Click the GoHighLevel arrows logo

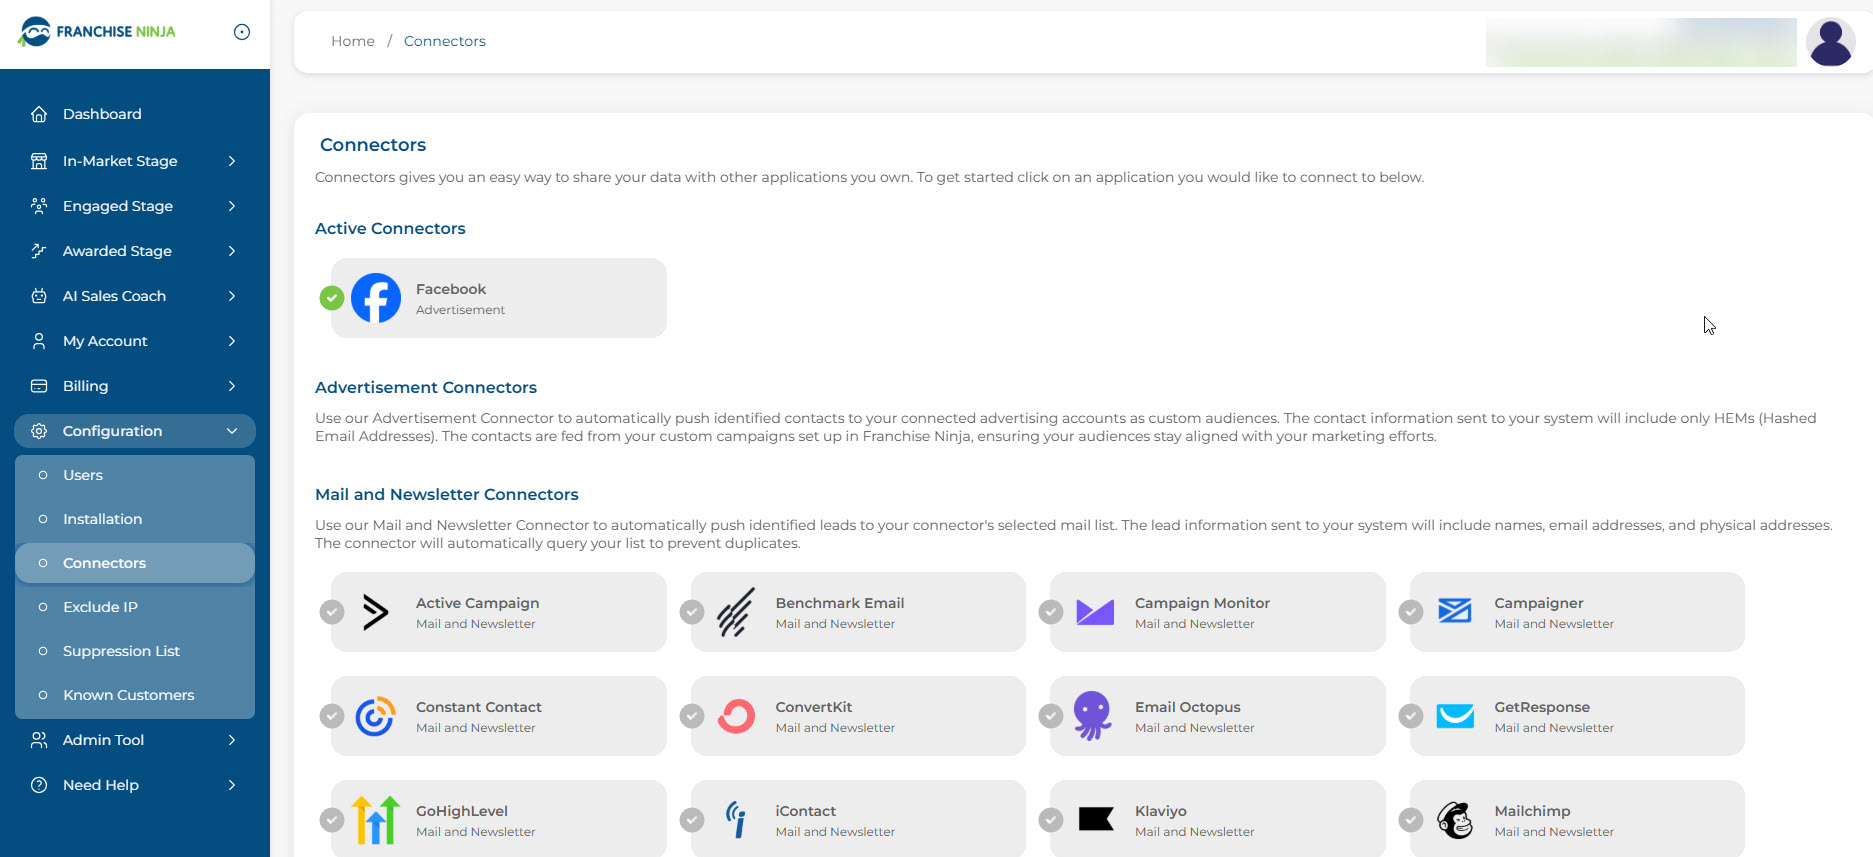(x=376, y=820)
